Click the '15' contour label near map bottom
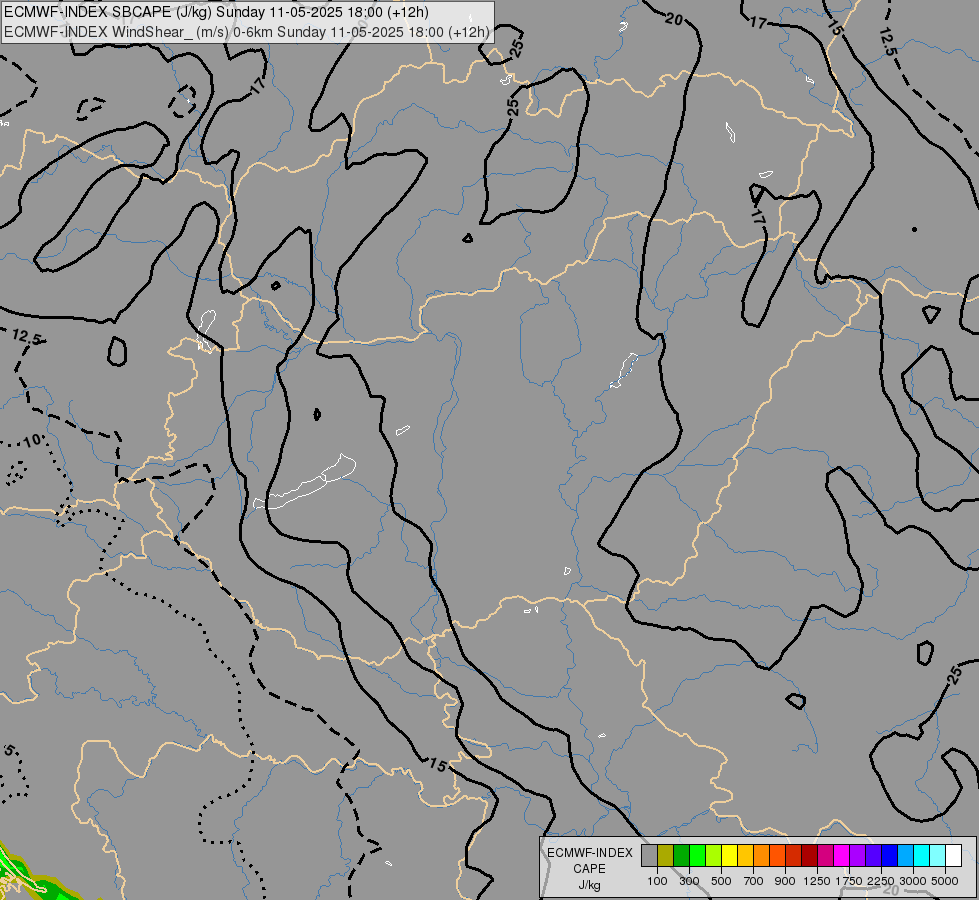The width and height of the screenshot is (979, 900). pos(438,764)
